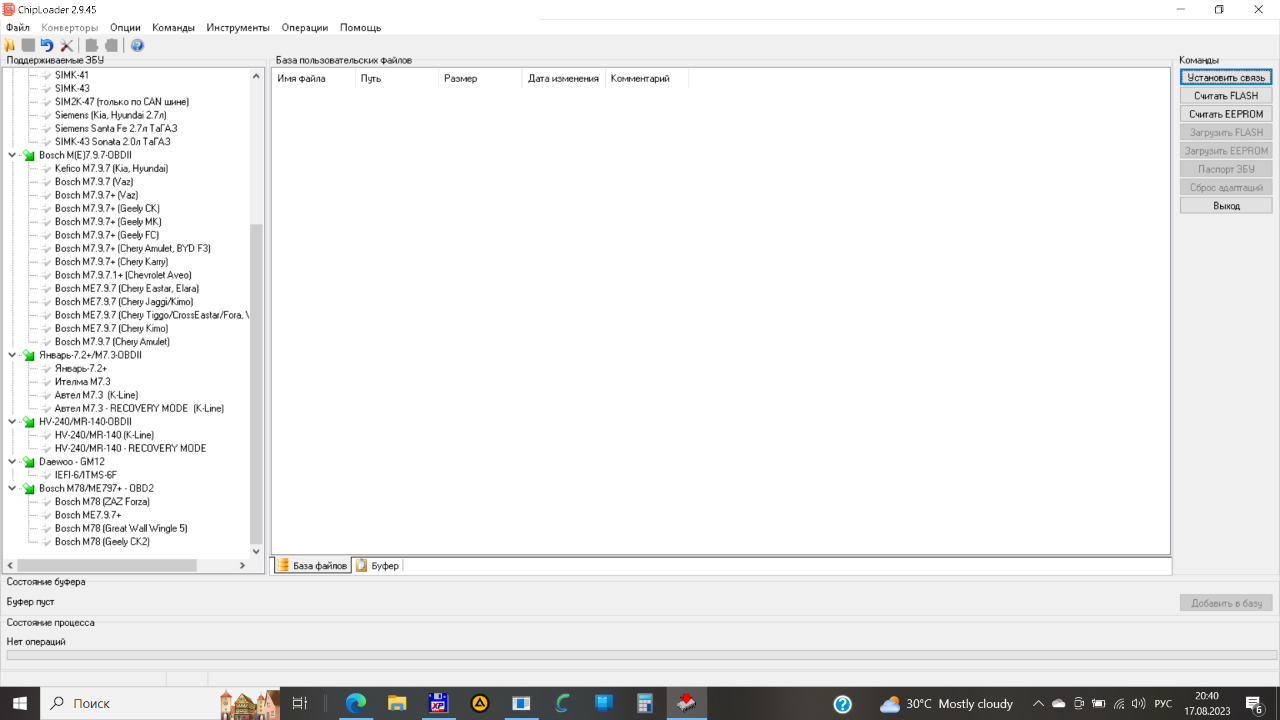The image size is (1280, 720).
Task: Collapse the HV-240/MR-140-OBDII group
Action: [x=12, y=422]
